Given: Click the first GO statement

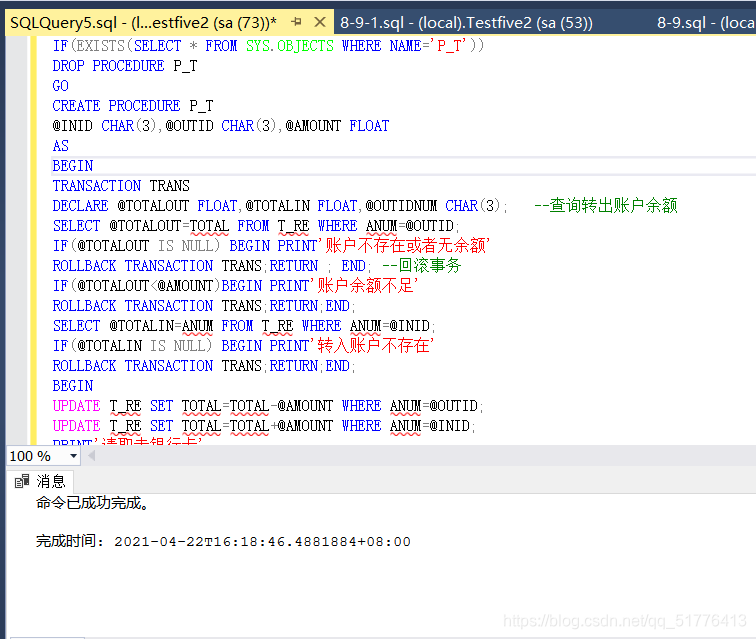Looking at the screenshot, I should pyautogui.click(x=61, y=86).
